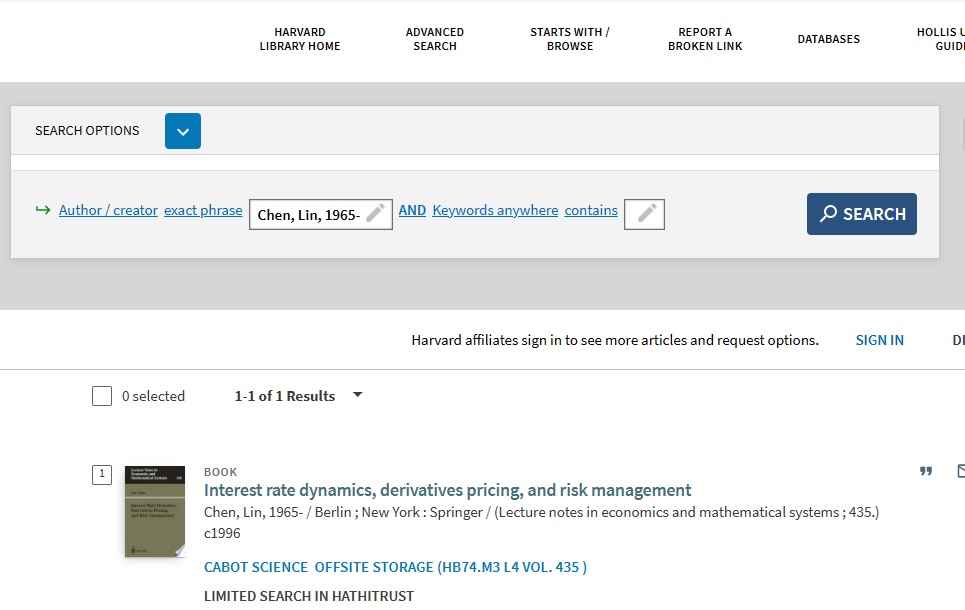The image size is (965, 610).
Task: Open the Databases menu item
Action: (828, 39)
